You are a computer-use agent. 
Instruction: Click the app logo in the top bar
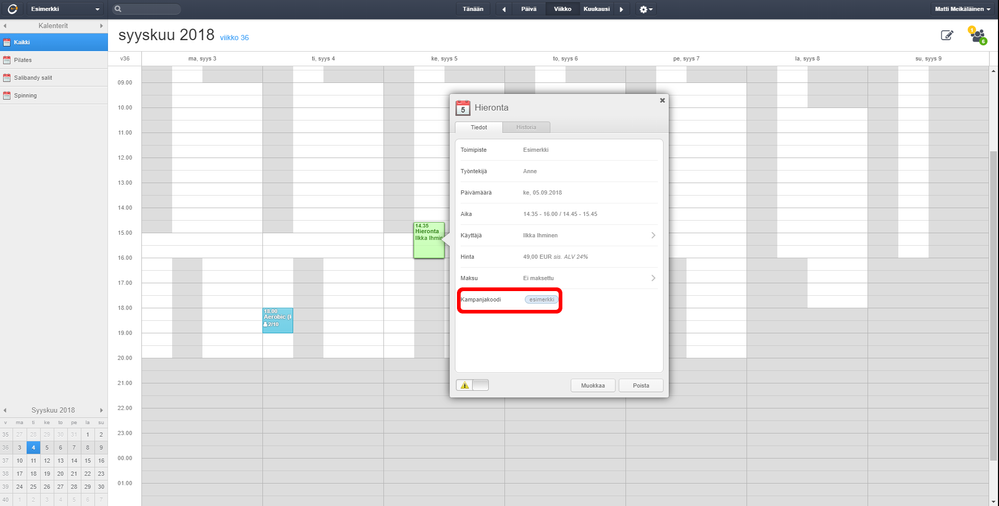pyautogui.click(x=12, y=9)
